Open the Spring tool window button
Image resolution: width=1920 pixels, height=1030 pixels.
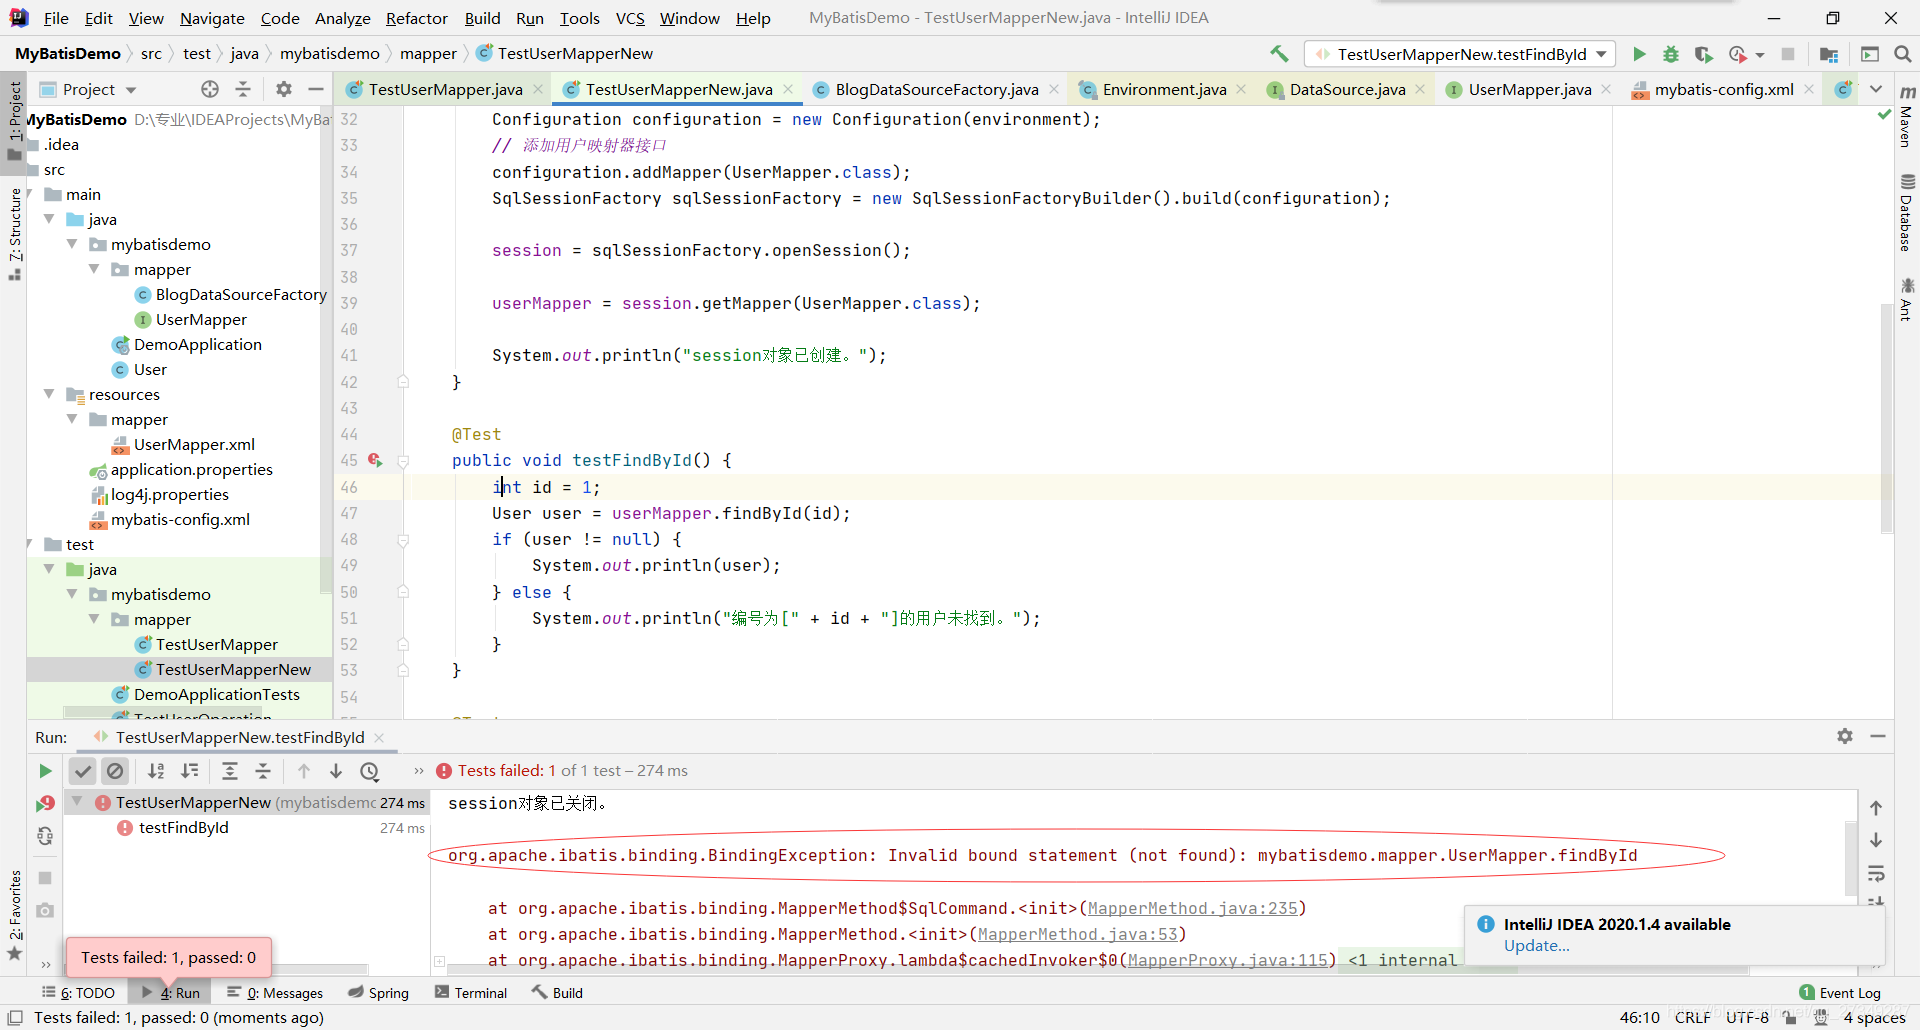(x=378, y=992)
